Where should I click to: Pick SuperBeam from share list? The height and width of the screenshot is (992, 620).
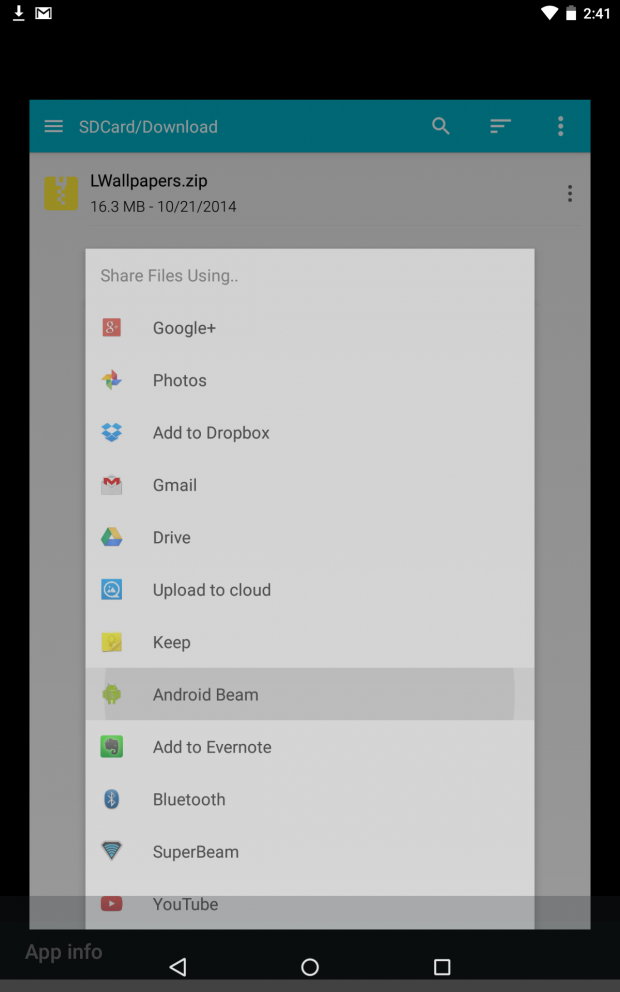point(310,852)
